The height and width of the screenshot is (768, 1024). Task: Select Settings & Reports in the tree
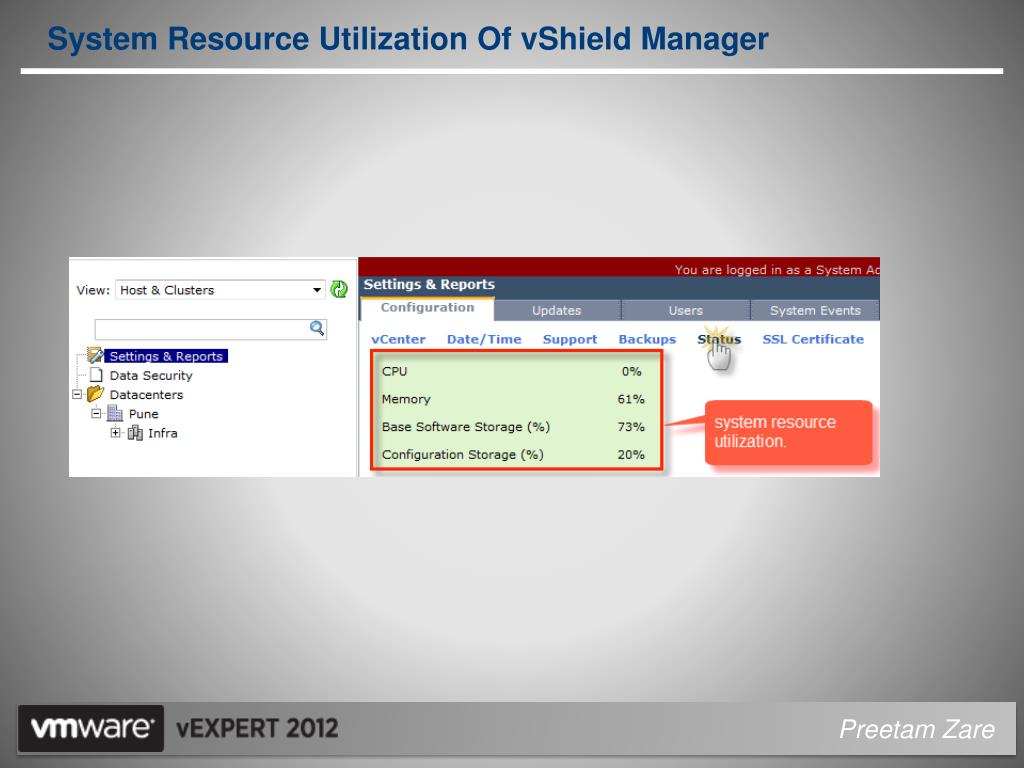tap(166, 356)
